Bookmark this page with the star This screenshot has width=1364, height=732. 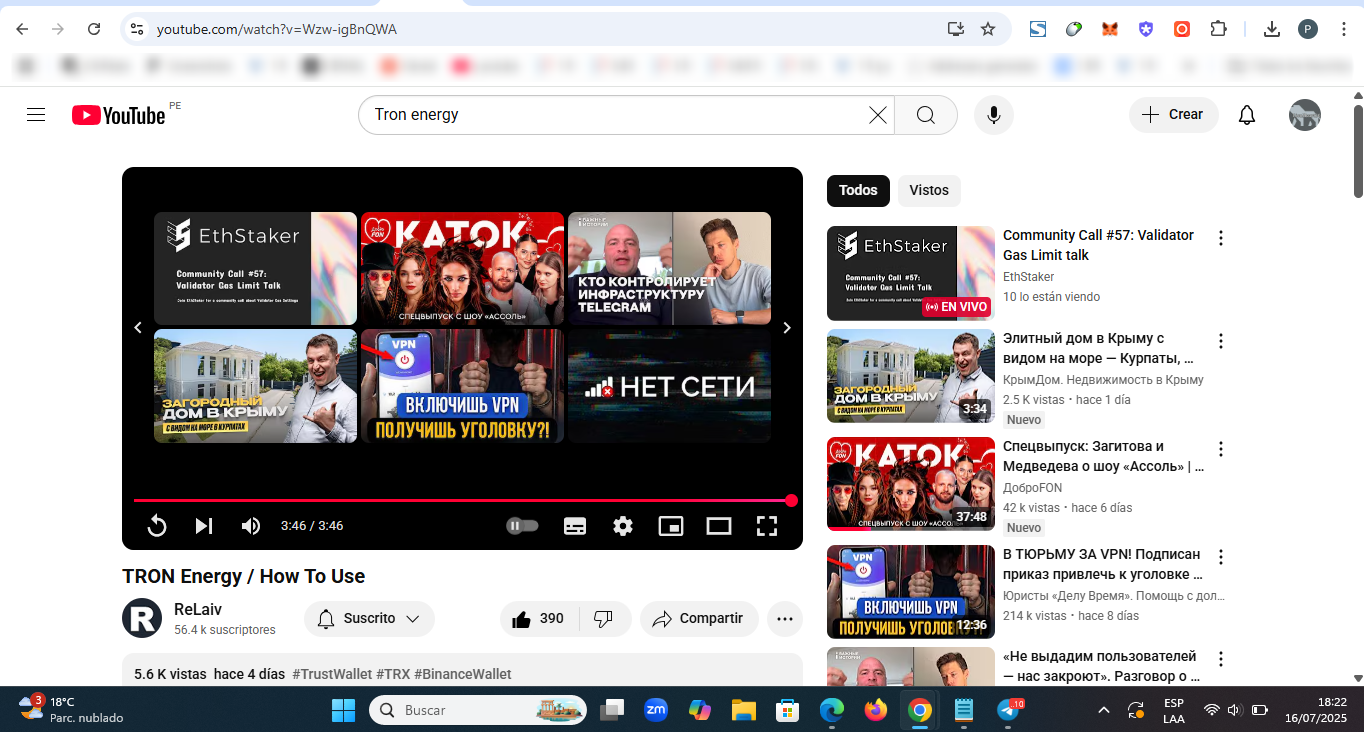pos(988,29)
